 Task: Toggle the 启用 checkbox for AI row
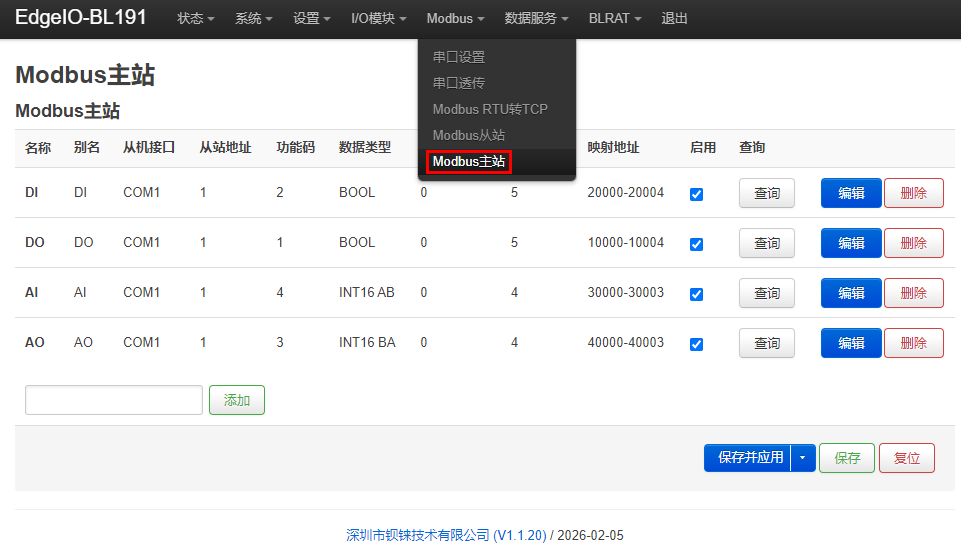pos(696,294)
